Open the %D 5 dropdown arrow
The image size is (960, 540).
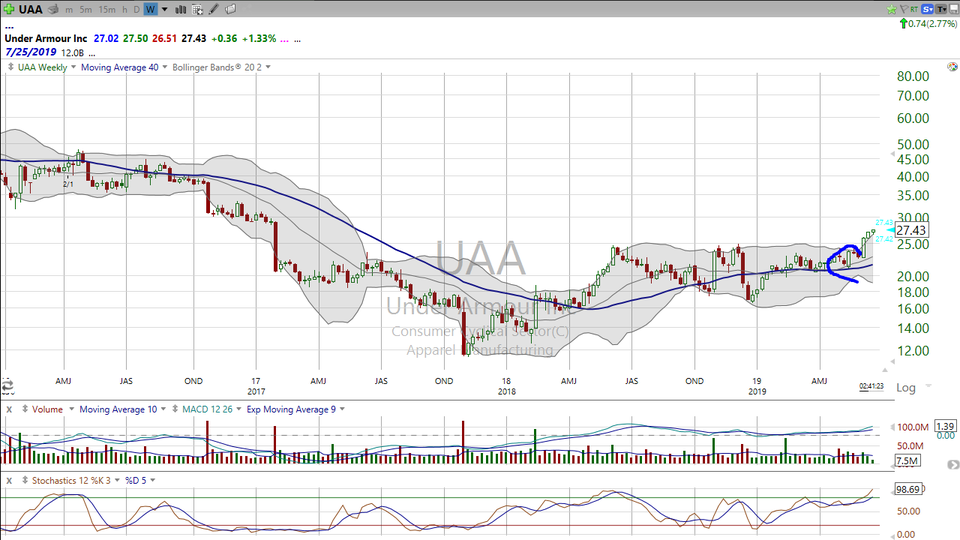coord(152,481)
